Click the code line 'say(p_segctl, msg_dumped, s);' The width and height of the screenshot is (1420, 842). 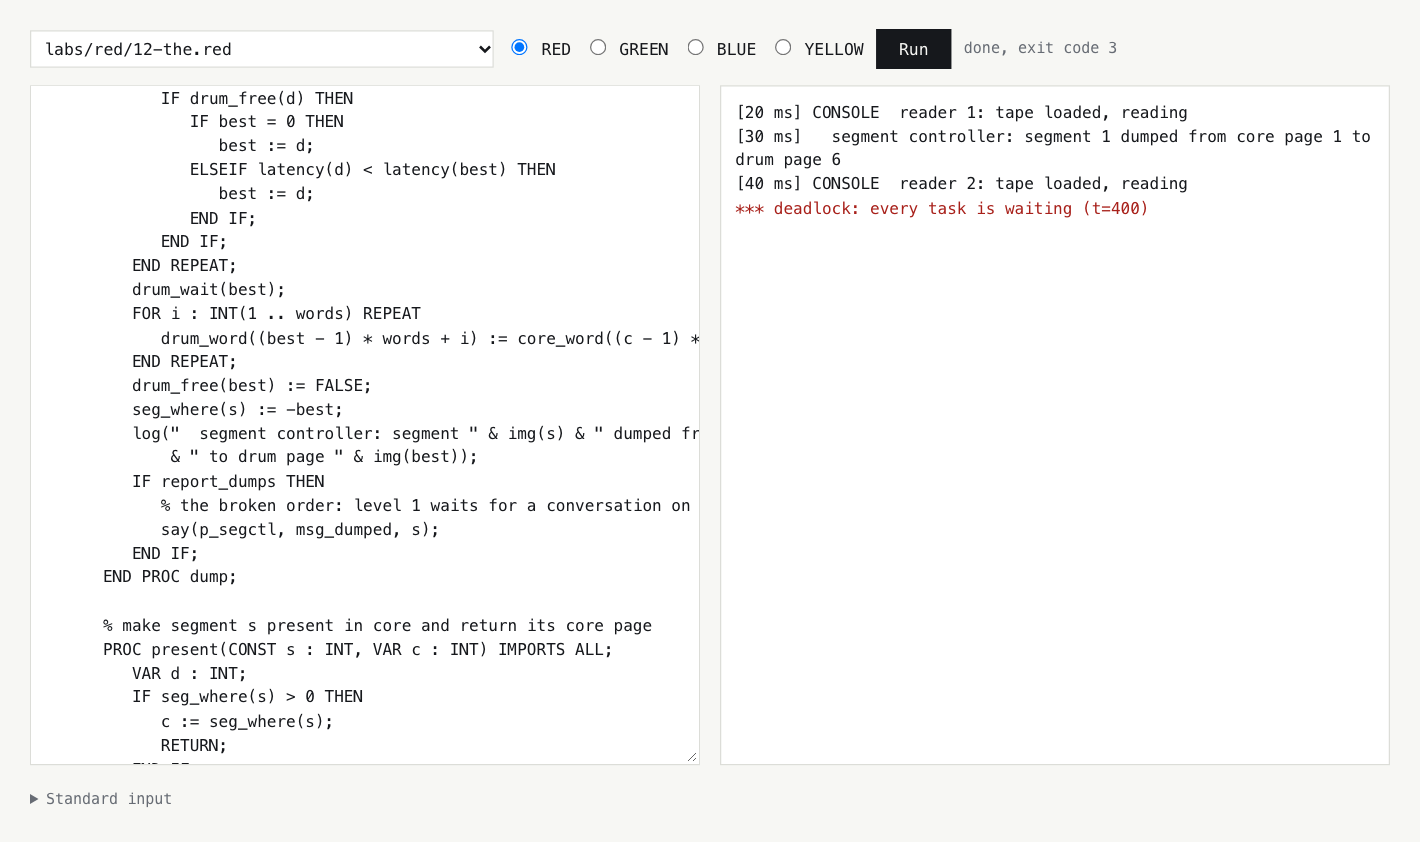(x=300, y=530)
